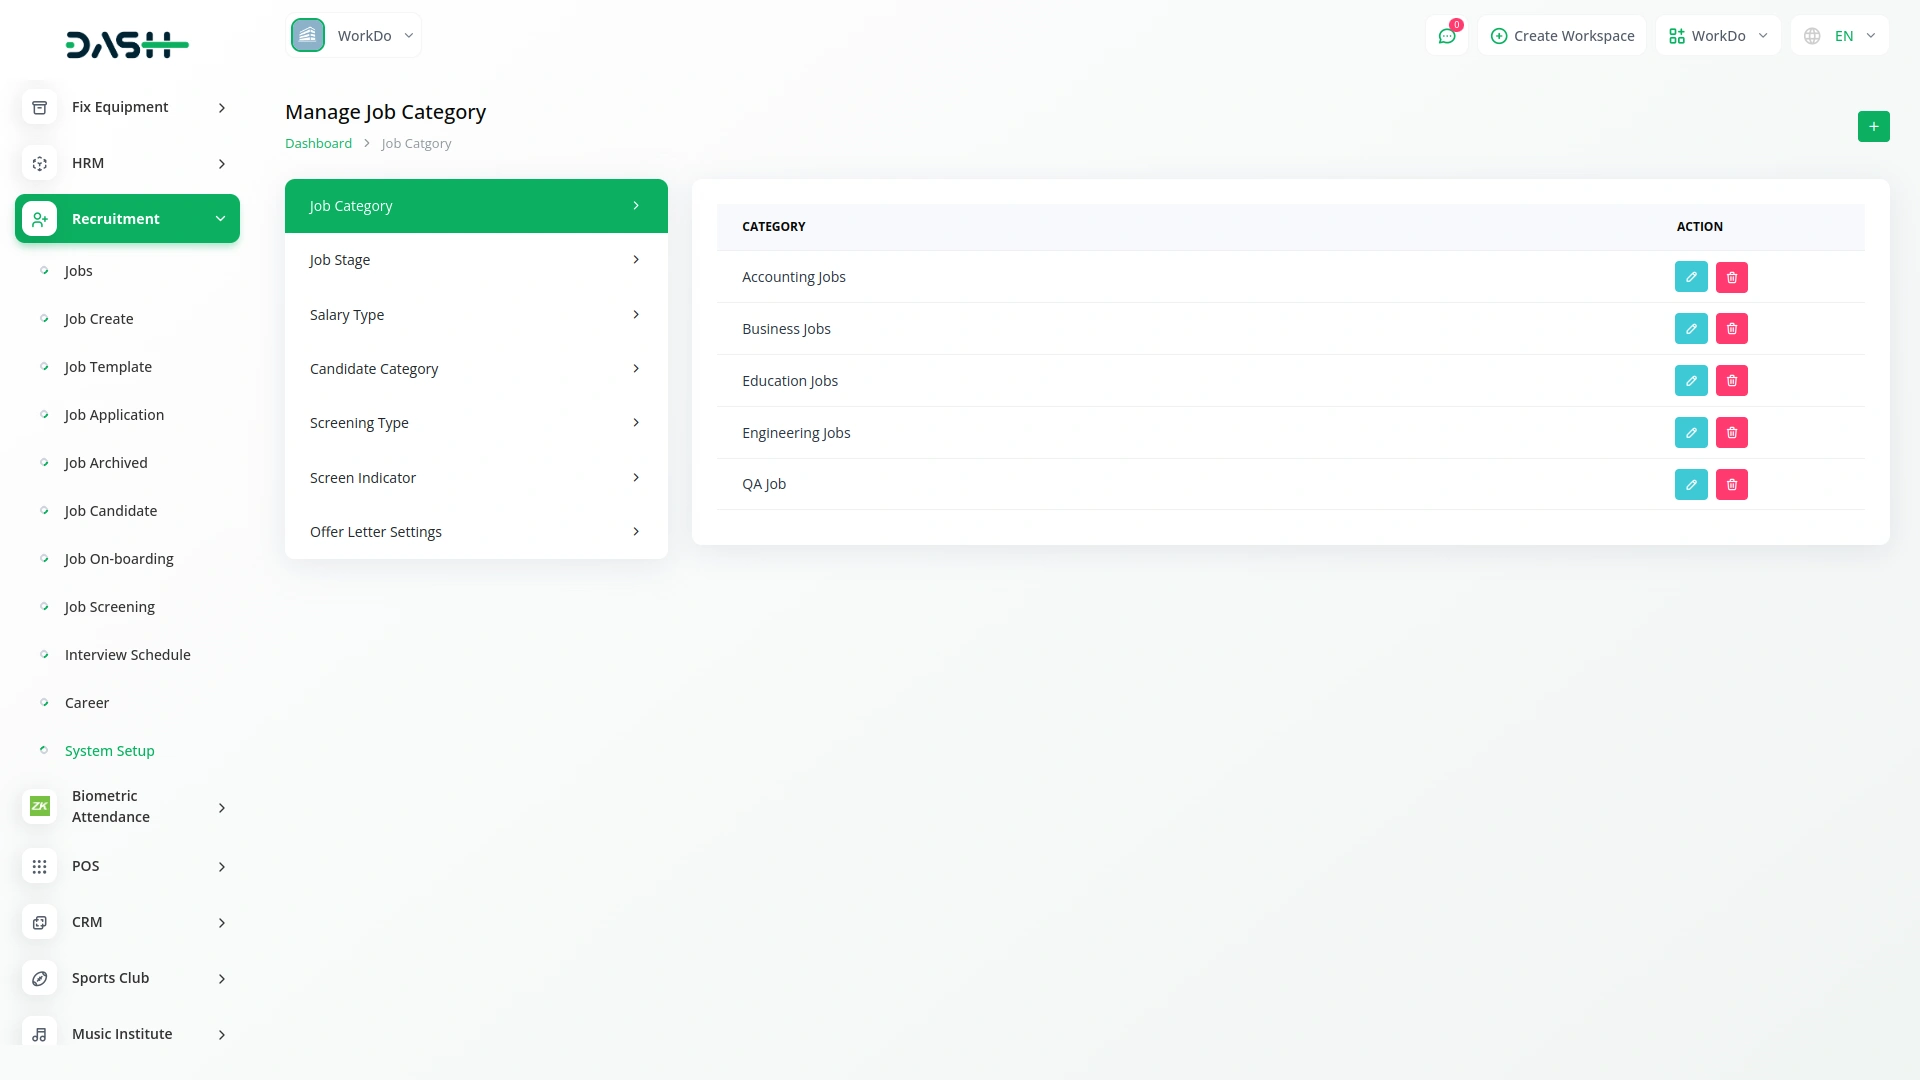This screenshot has width=1920, height=1080.
Task: Open the WorkDo workspace switcher dropdown
Action: click(354, 35)
